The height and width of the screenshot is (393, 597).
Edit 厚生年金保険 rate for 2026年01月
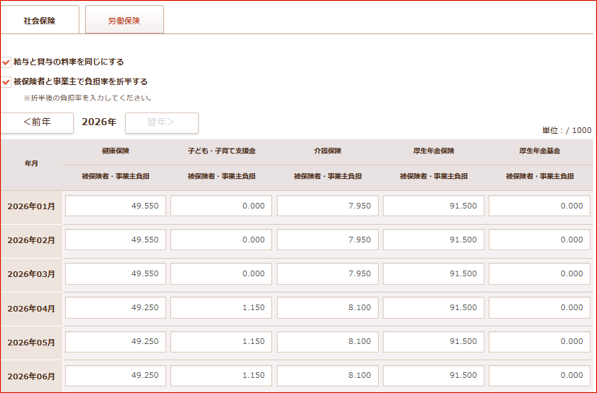pos(433,206)
